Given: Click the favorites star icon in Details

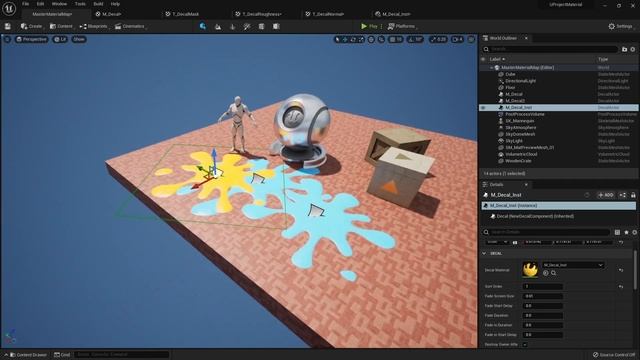Looking at the screenshot, I should click(627, 232).
